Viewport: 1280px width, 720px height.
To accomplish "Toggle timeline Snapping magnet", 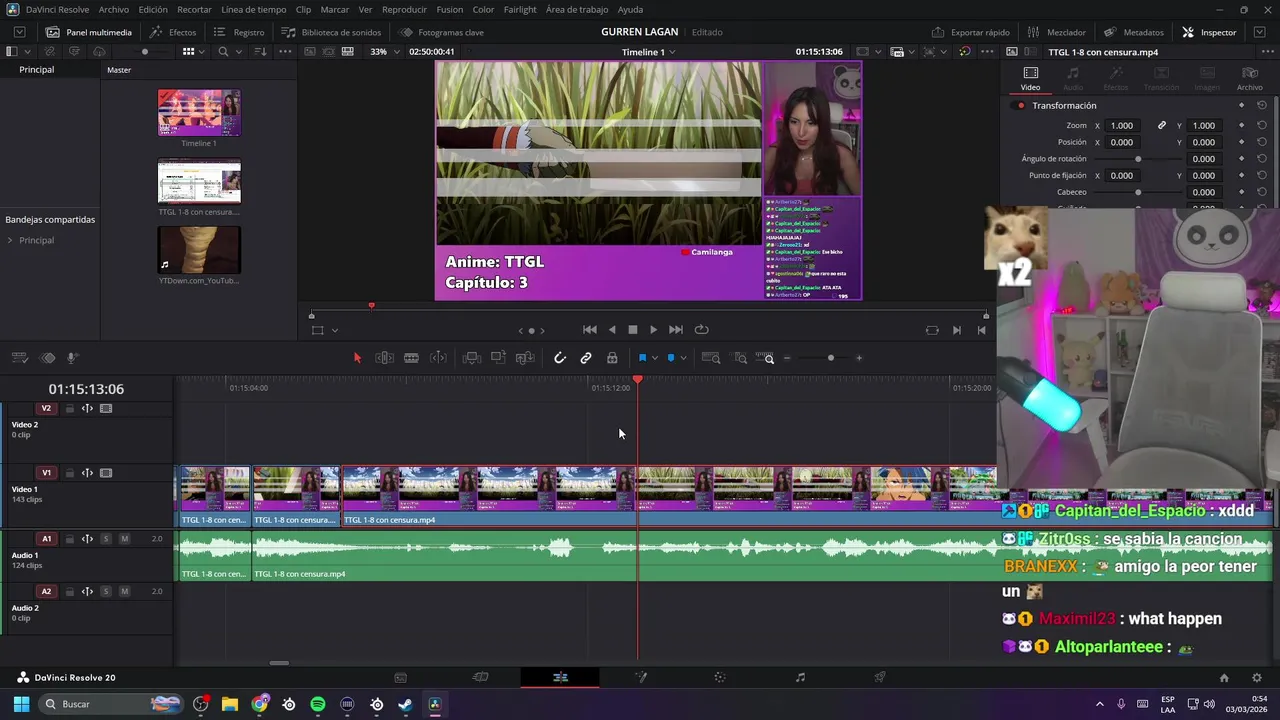I will (x=560, y=358).
